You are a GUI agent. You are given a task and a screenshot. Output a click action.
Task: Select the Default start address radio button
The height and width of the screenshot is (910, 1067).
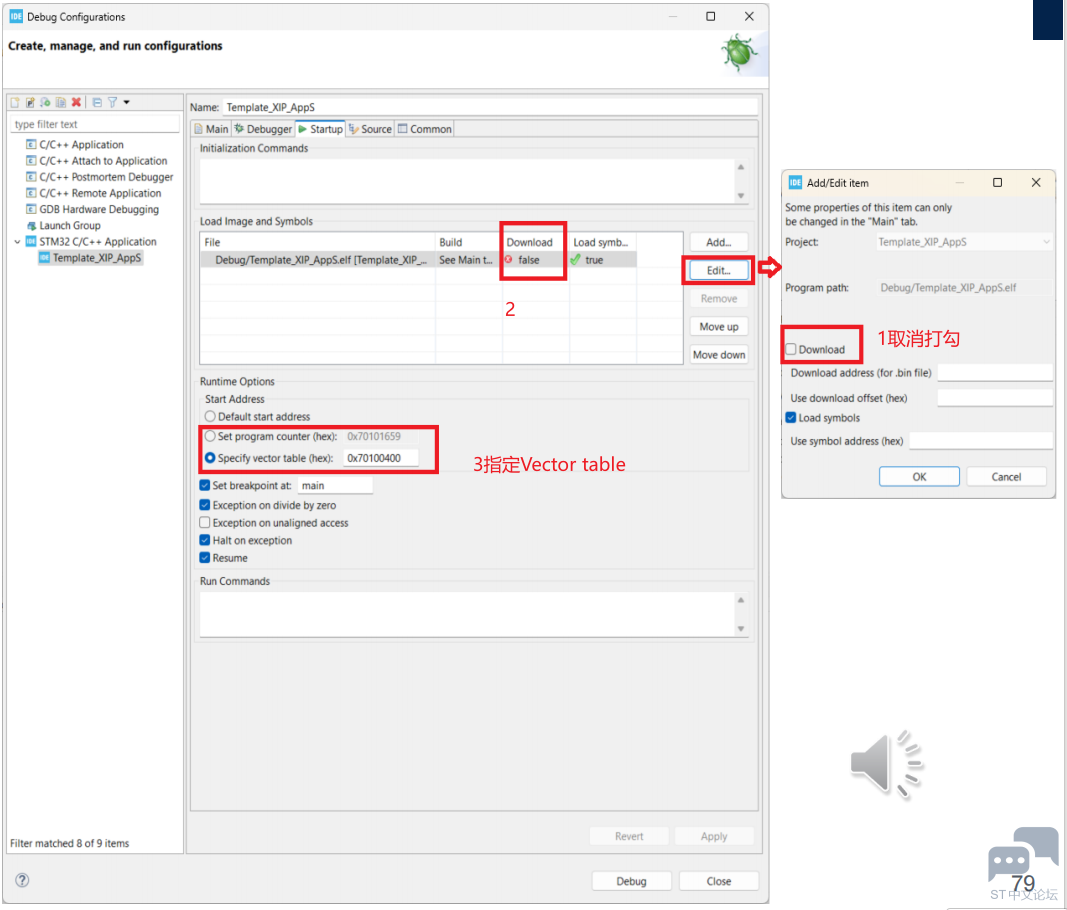click(x=210, y=417)
